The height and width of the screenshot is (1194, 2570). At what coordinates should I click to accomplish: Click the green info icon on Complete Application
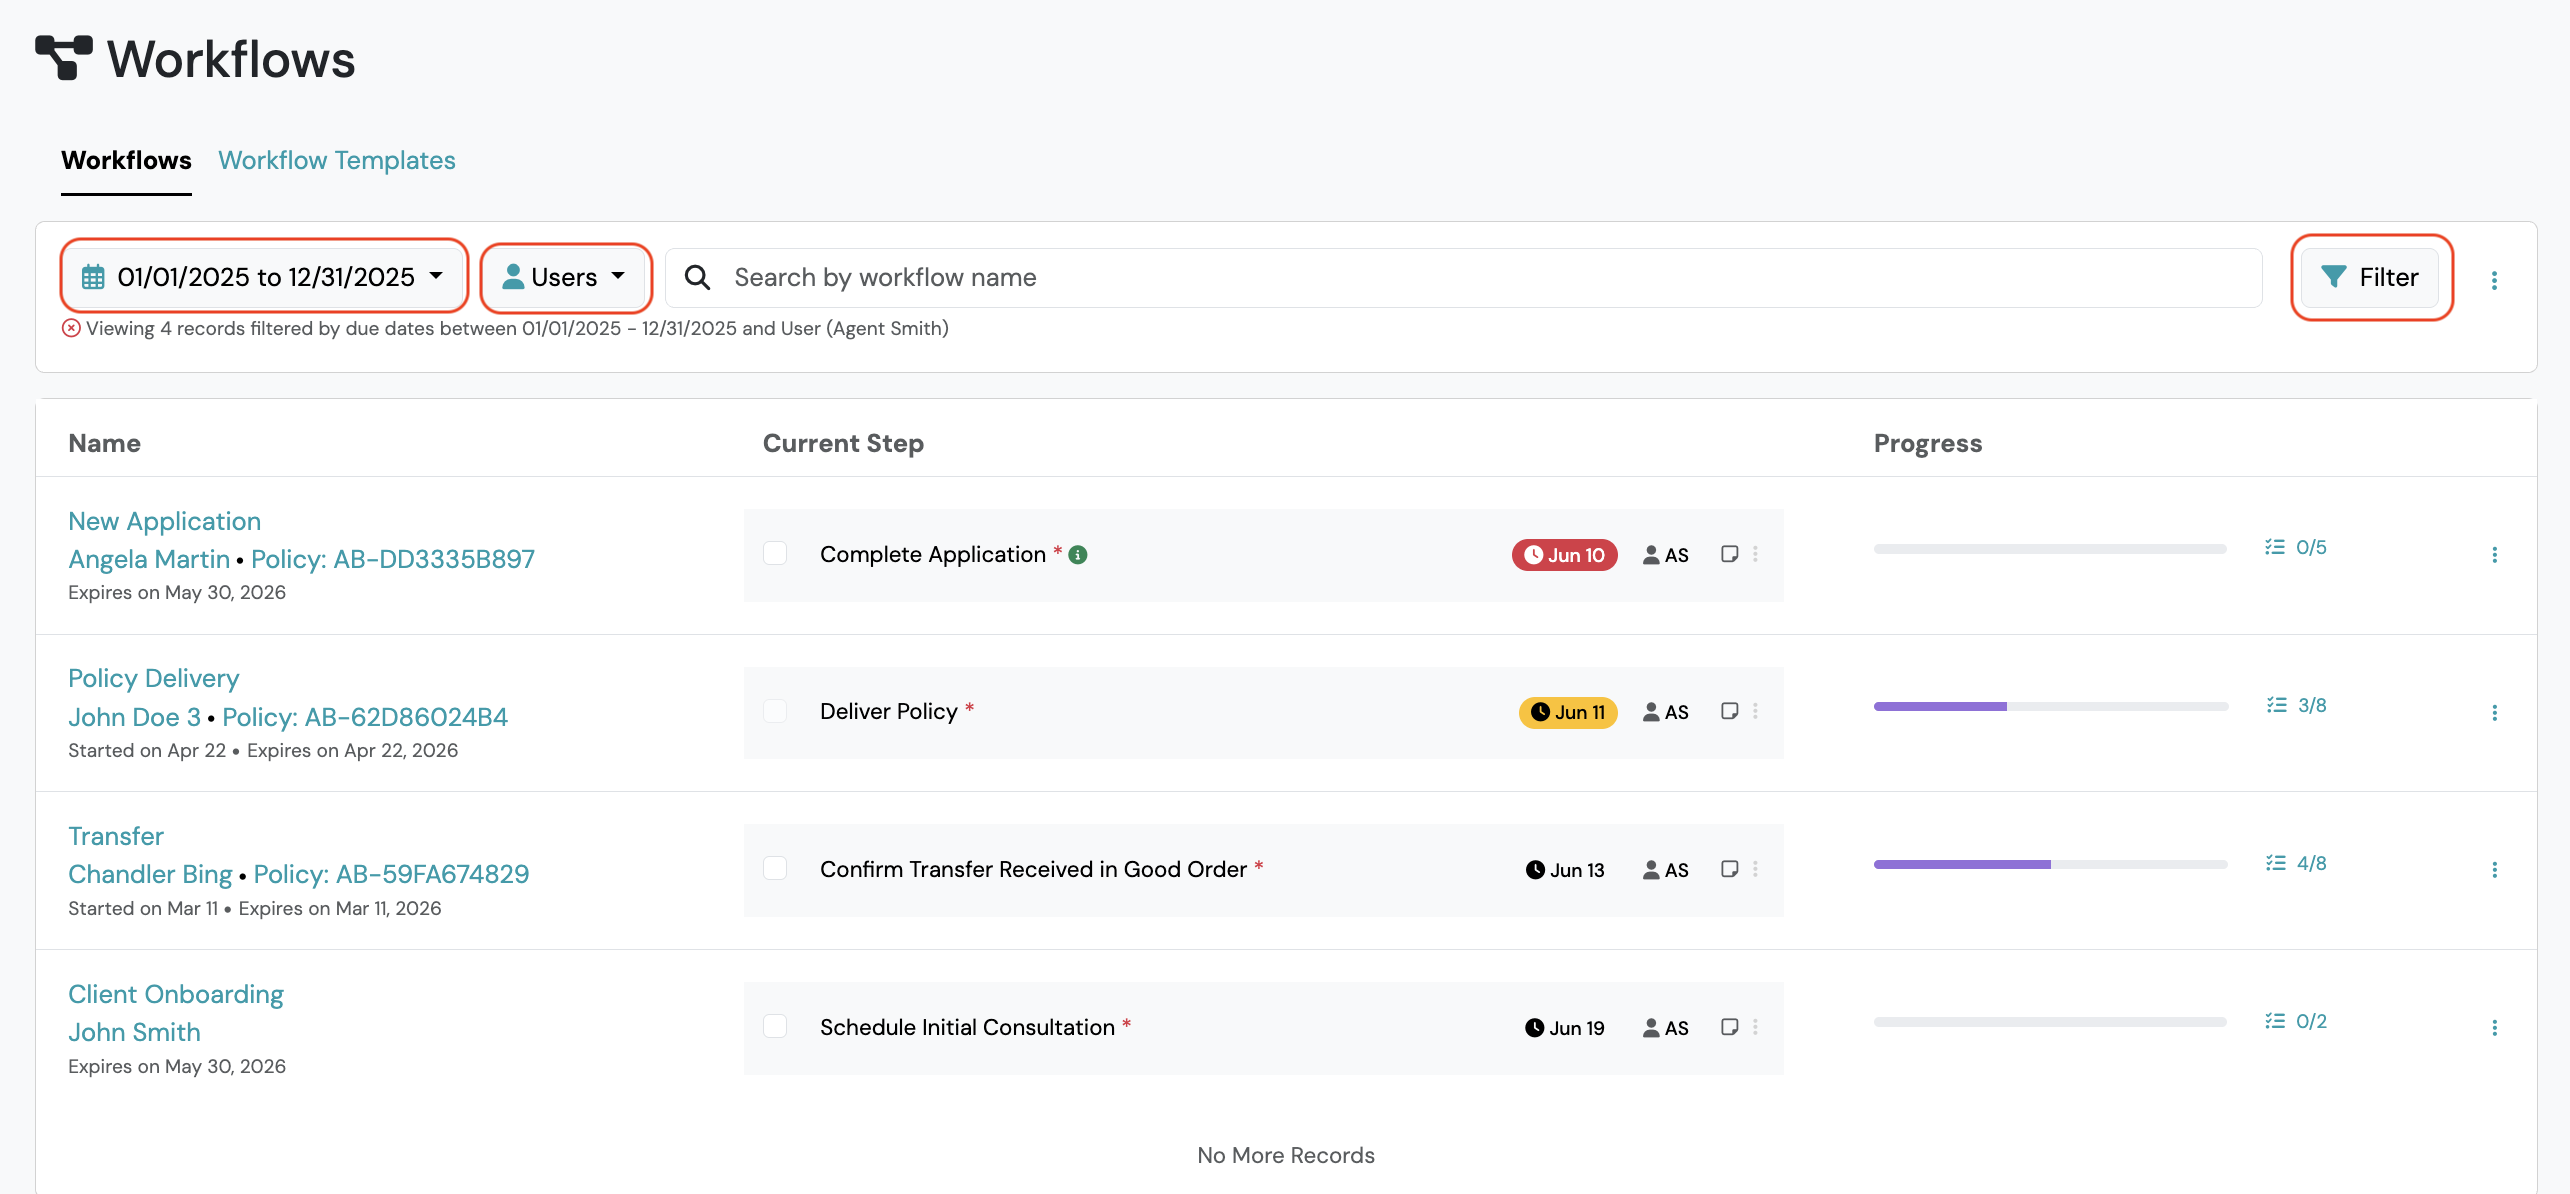(1078, 555)
